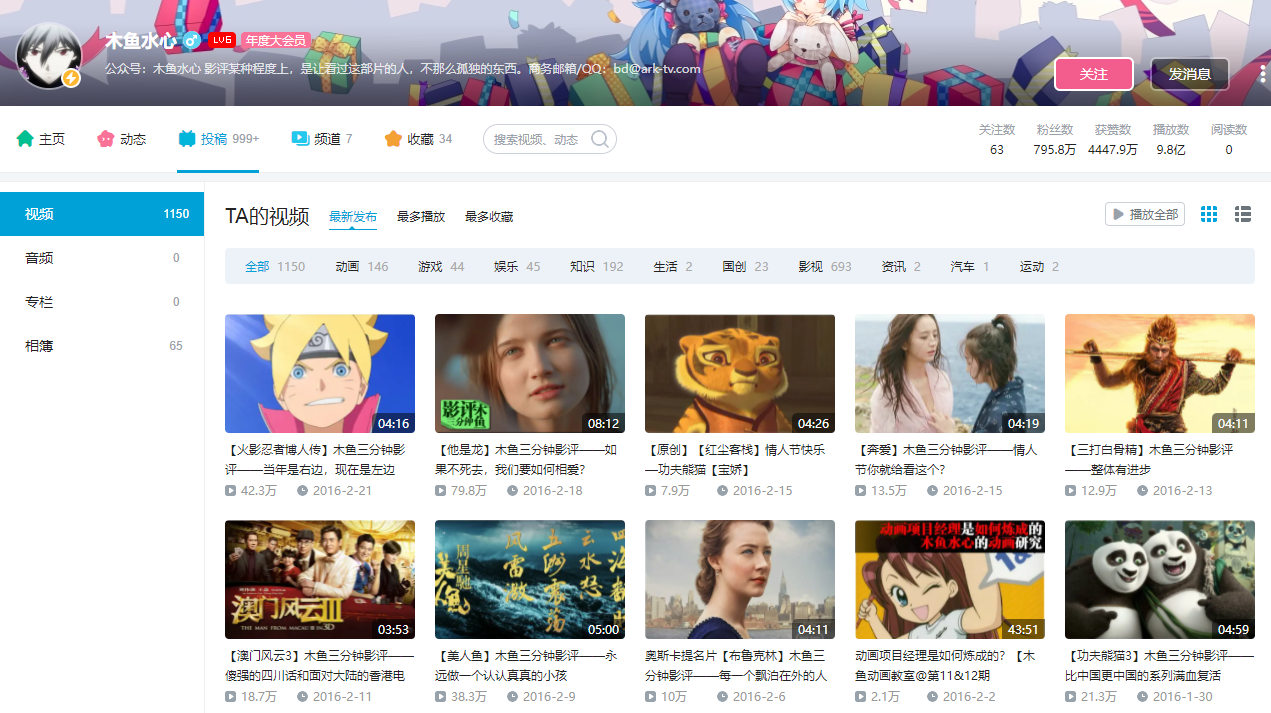Select the blue 投稿 icon
1271x713 pixels.
tap(187, 139)
